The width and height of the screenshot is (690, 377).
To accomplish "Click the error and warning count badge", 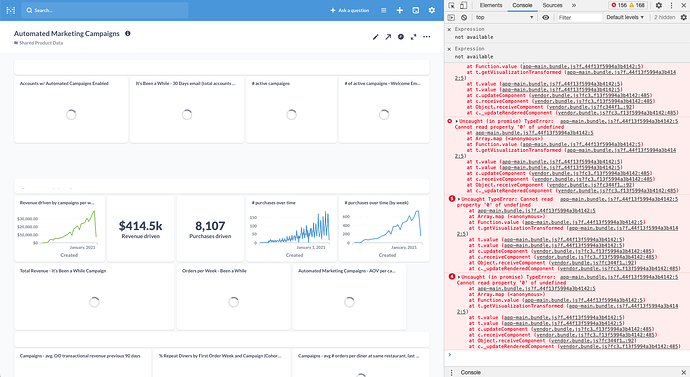I will pyautogui.click(x=628, y=5).
